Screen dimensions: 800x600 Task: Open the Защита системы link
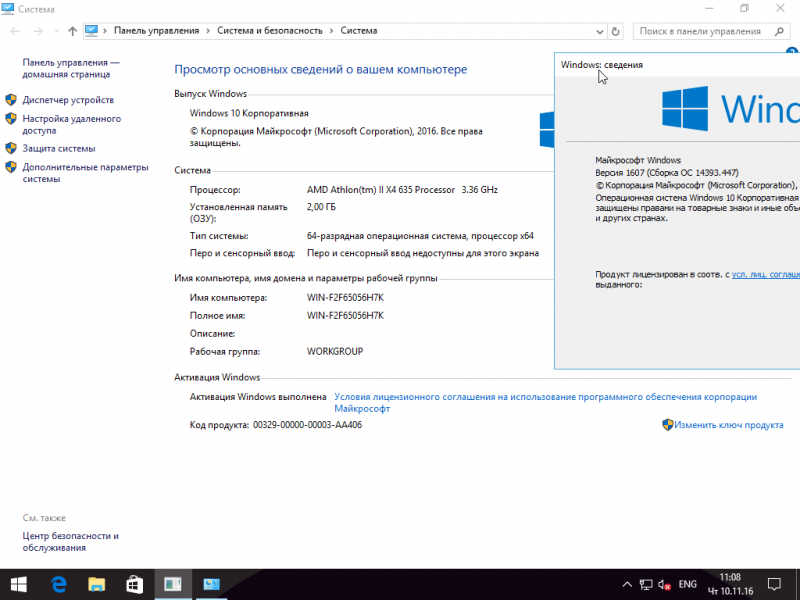(59, 148)
